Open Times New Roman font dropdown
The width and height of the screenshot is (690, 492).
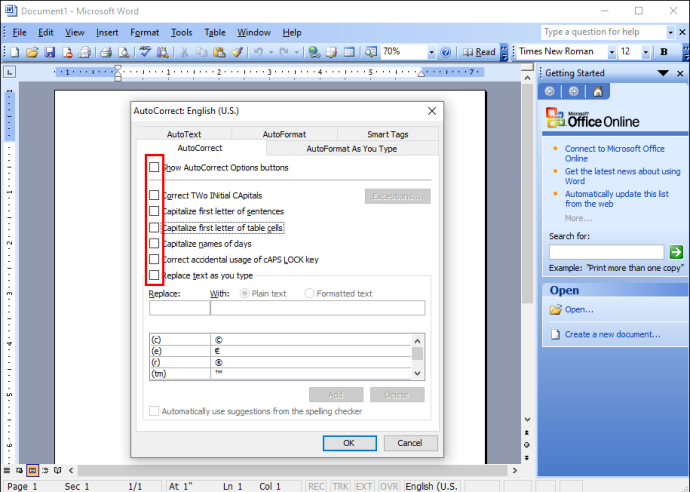(611, 52)
